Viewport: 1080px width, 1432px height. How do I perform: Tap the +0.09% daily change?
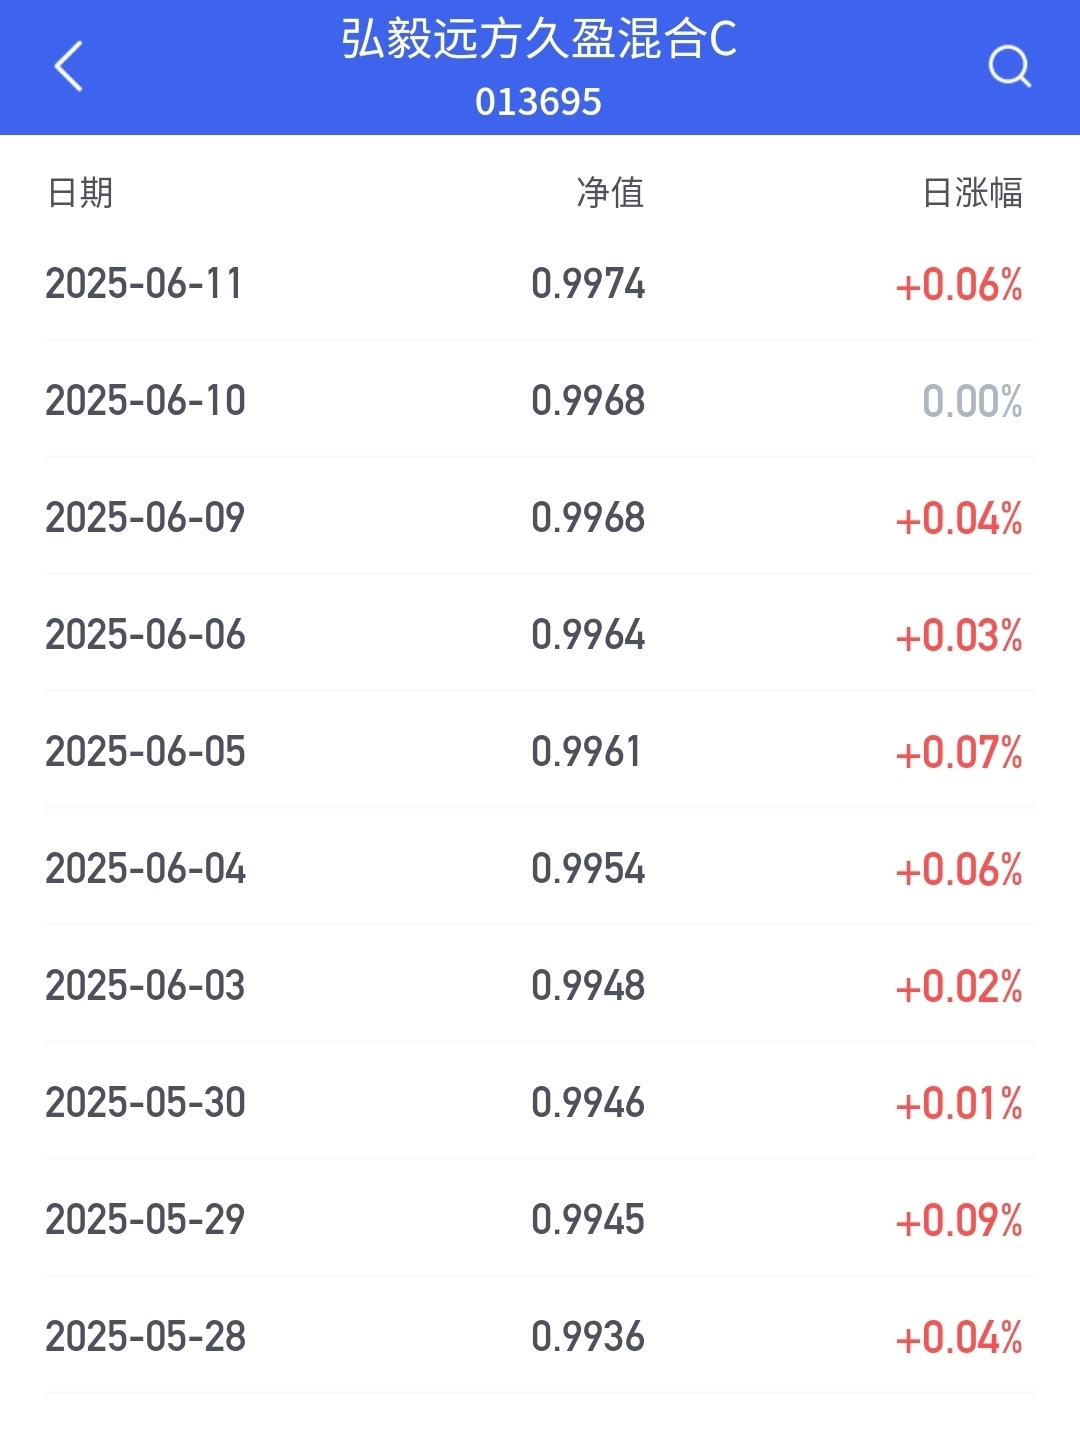click(x=959, y=1220)
